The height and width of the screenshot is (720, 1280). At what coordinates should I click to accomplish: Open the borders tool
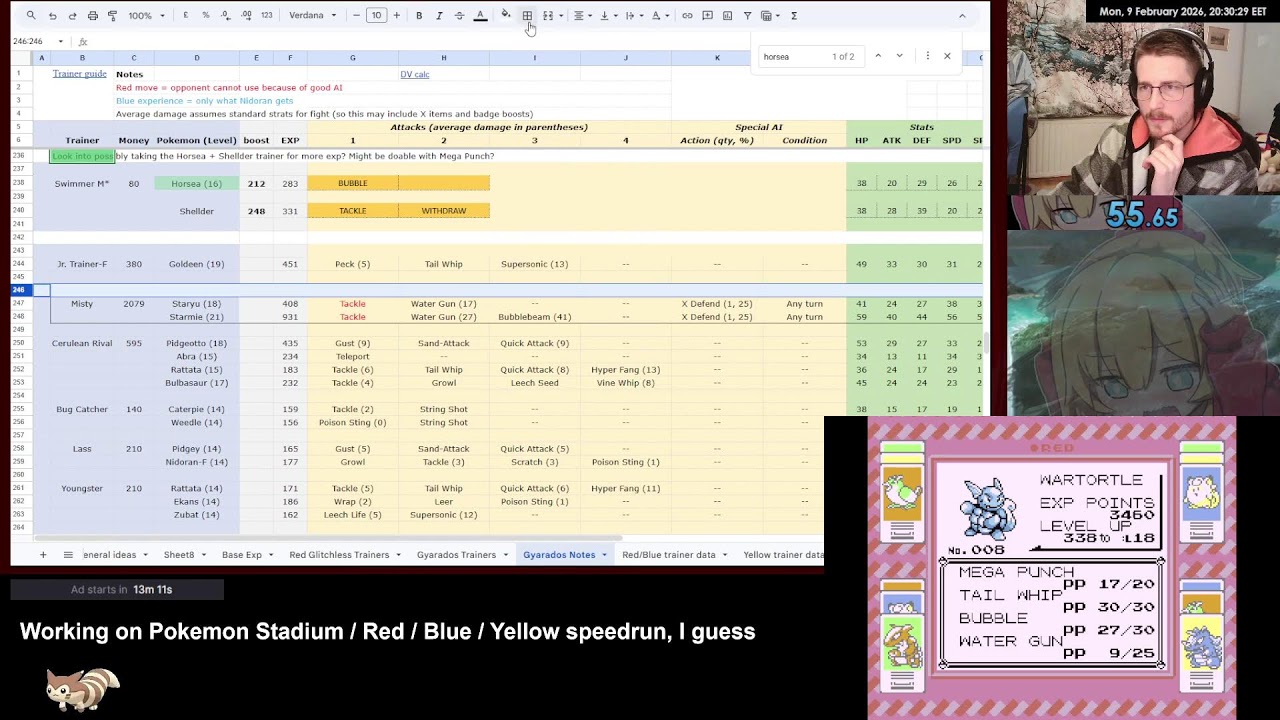click(527, 16)
